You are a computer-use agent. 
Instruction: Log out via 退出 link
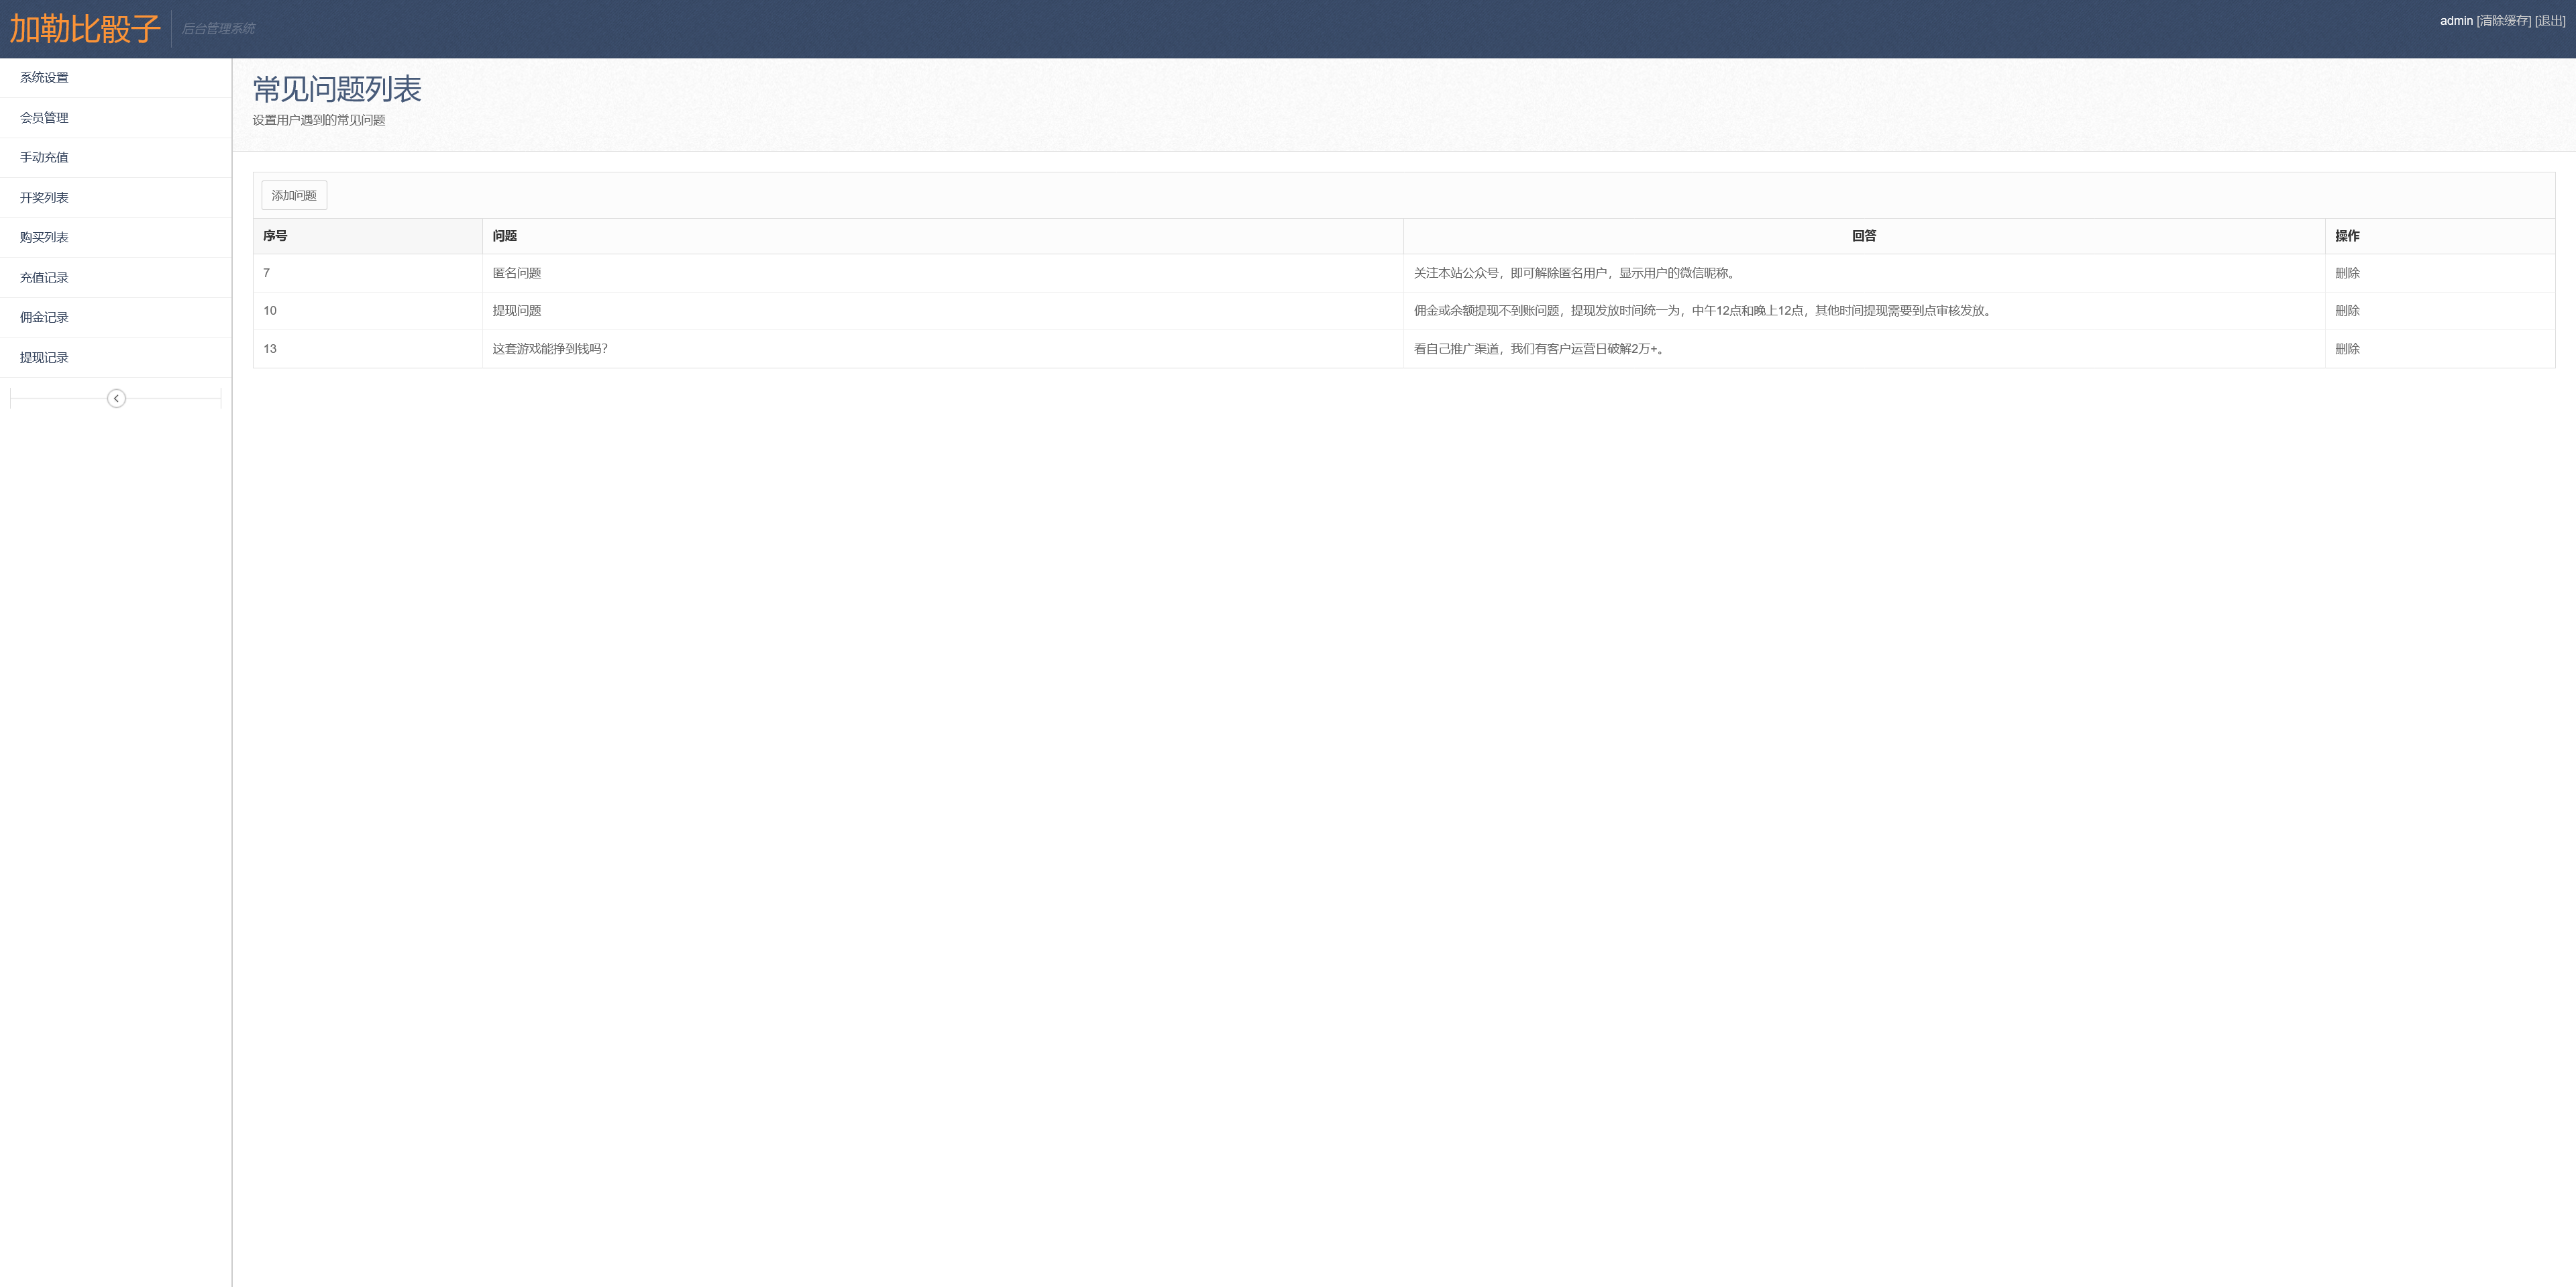pos(2550,21)
